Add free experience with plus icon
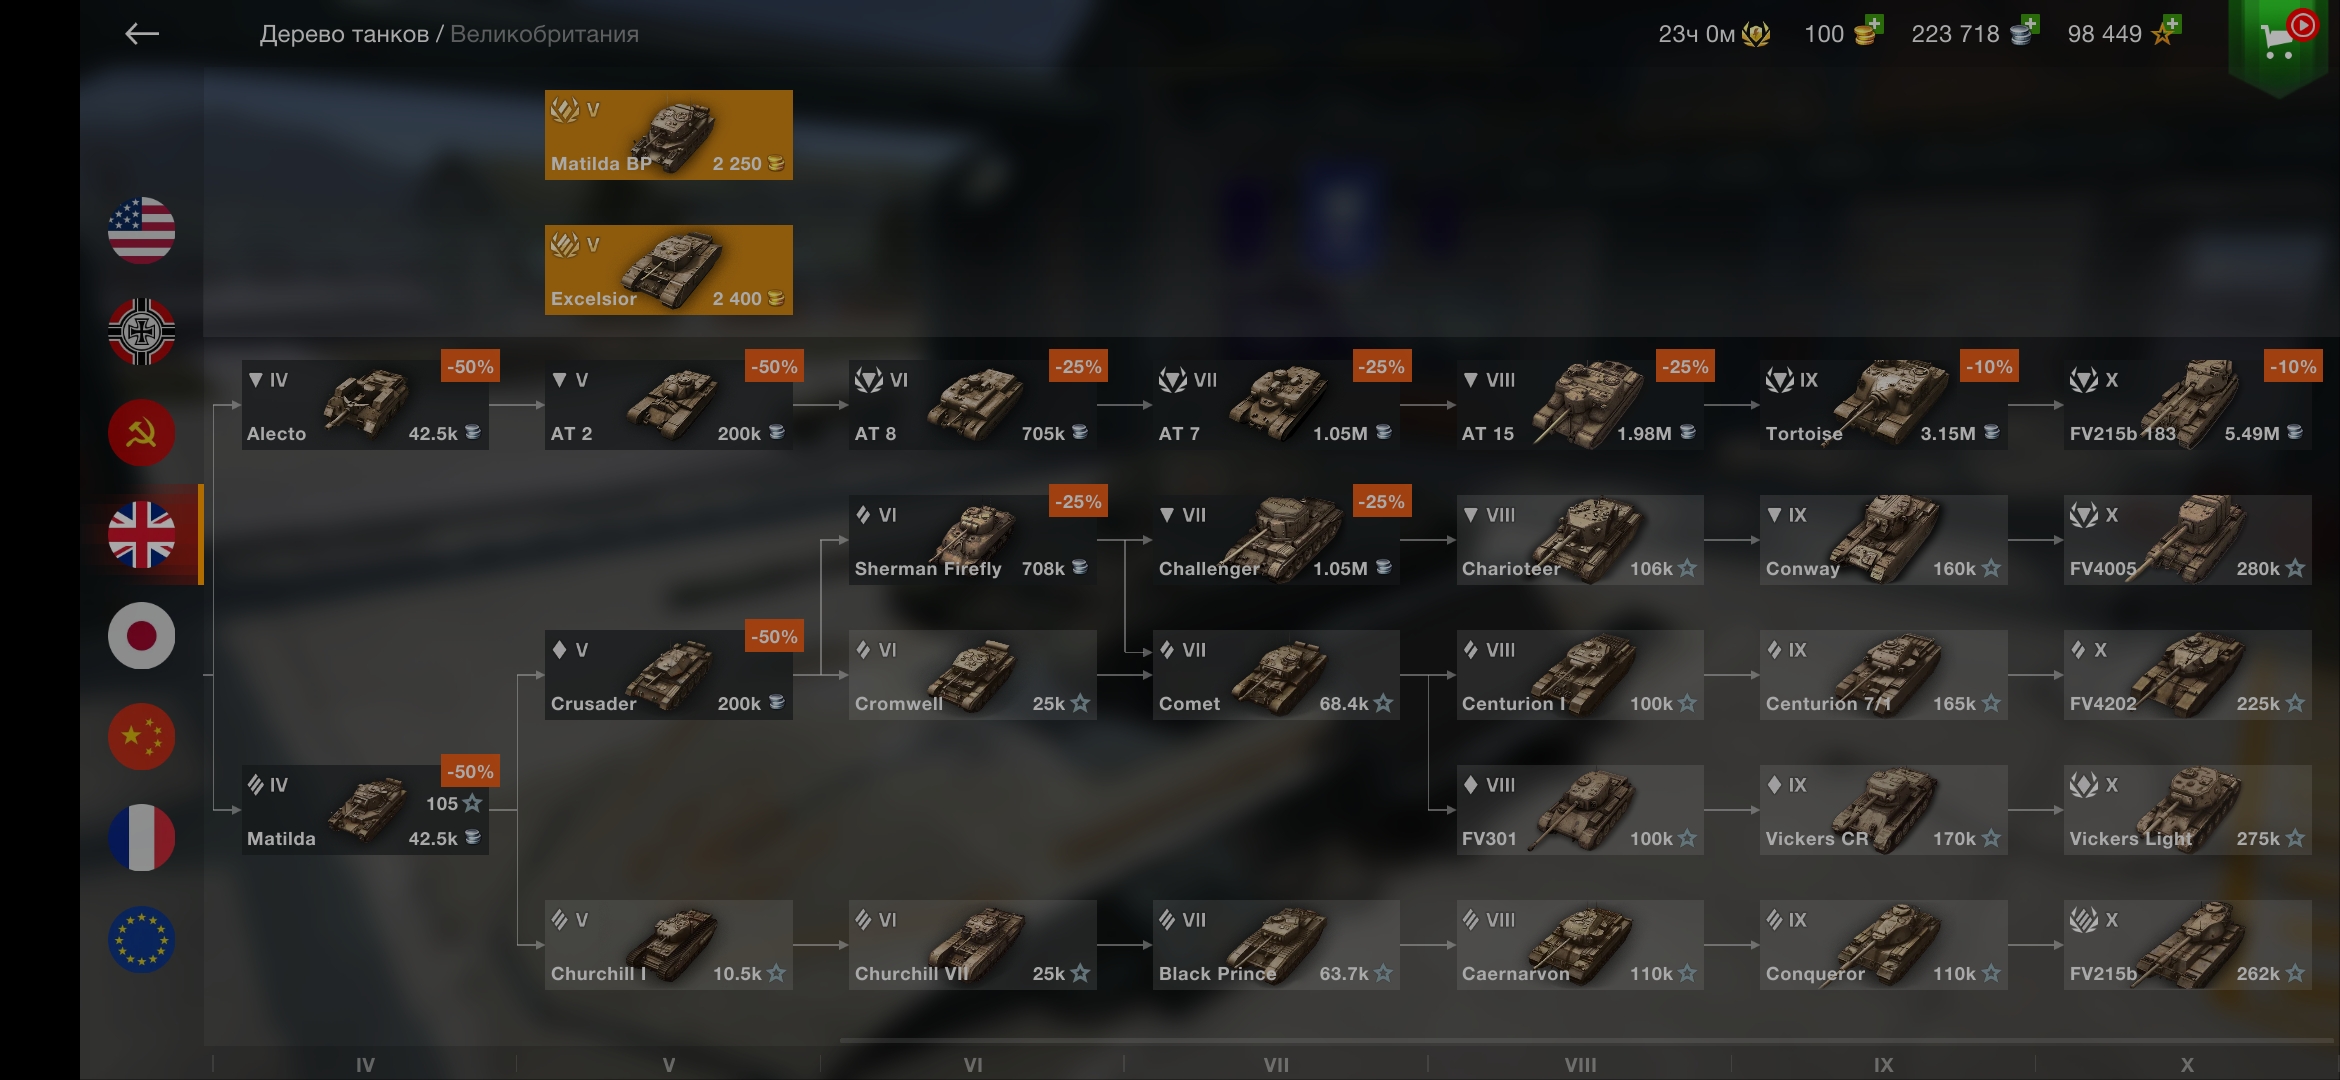 click(x=2171, y=24)
